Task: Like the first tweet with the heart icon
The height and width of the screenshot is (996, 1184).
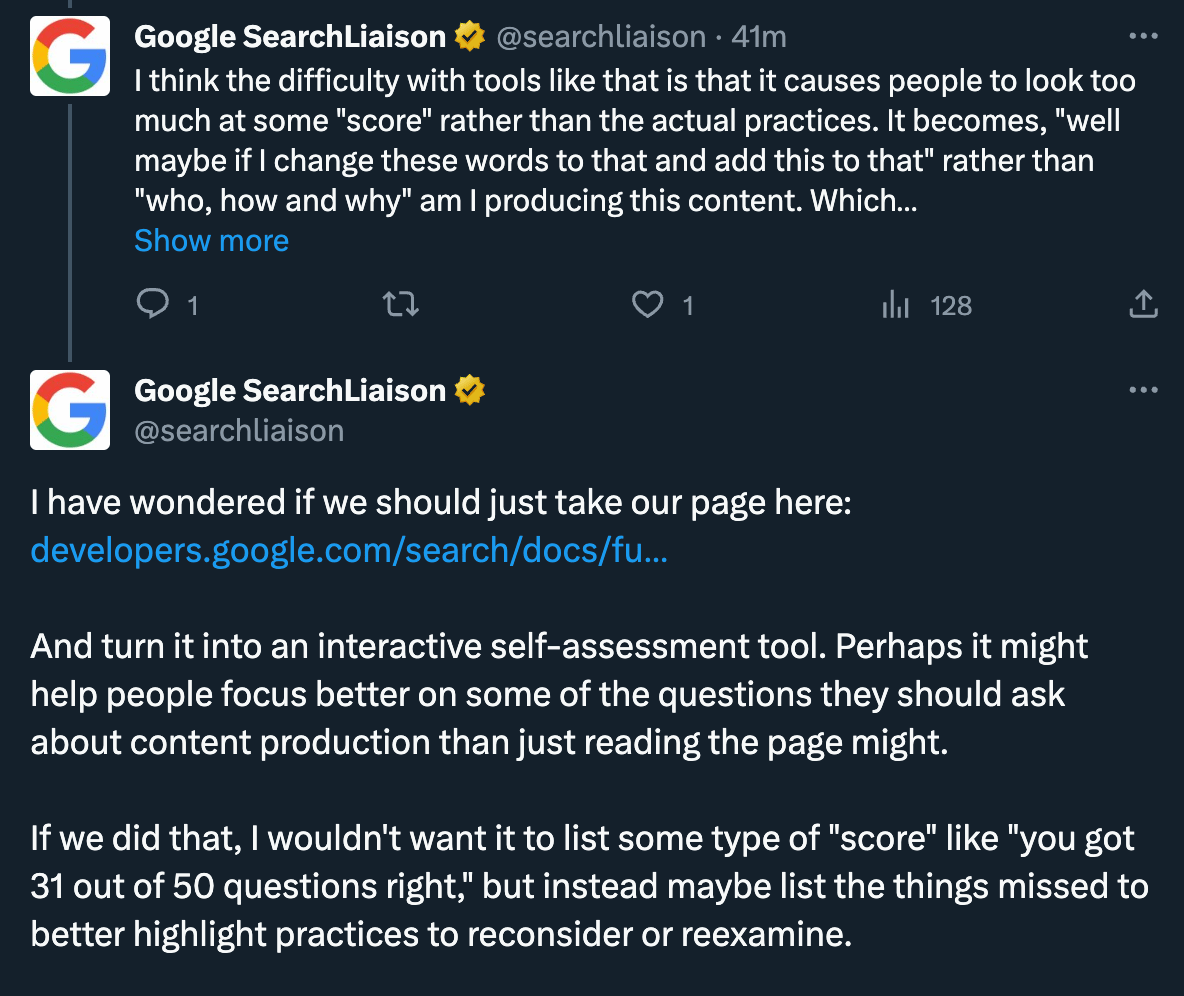Action: [x=649, y=305]
